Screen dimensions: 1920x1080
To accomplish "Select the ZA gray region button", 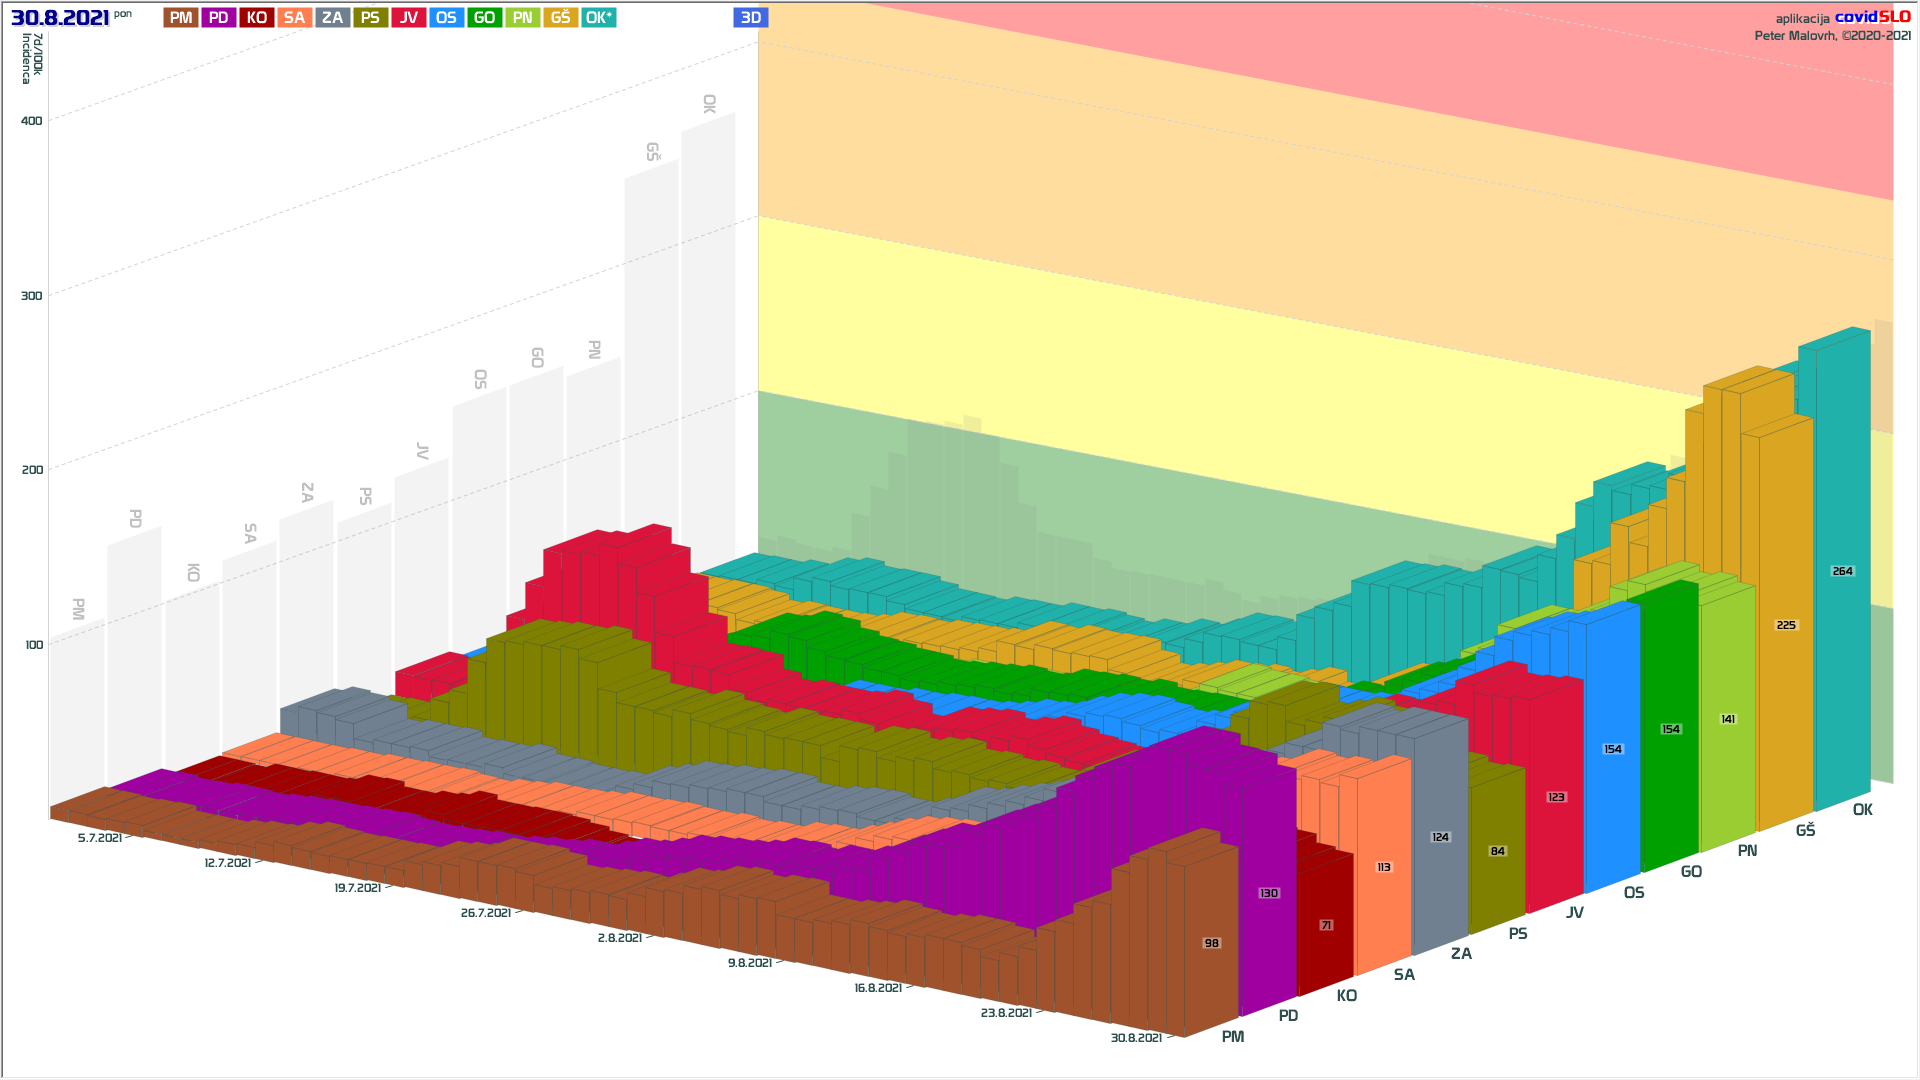I will (333, 18).
